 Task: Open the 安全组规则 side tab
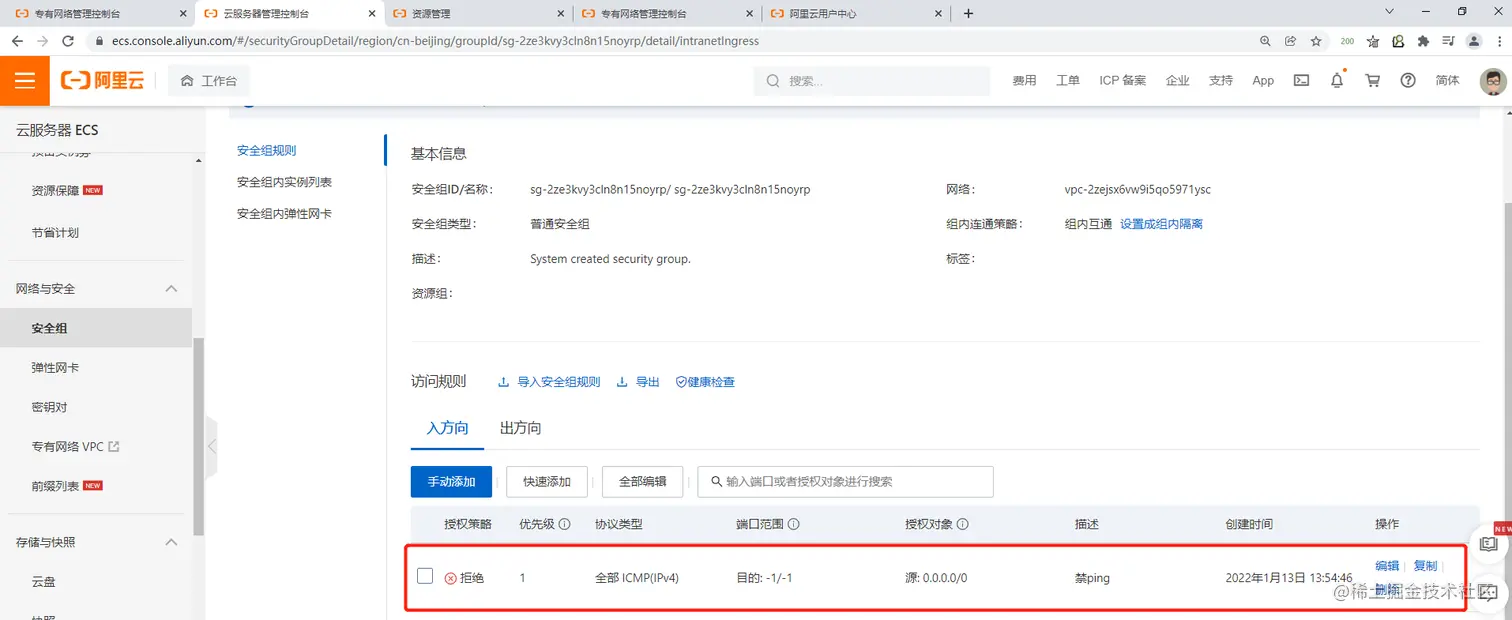click(266, 151)
